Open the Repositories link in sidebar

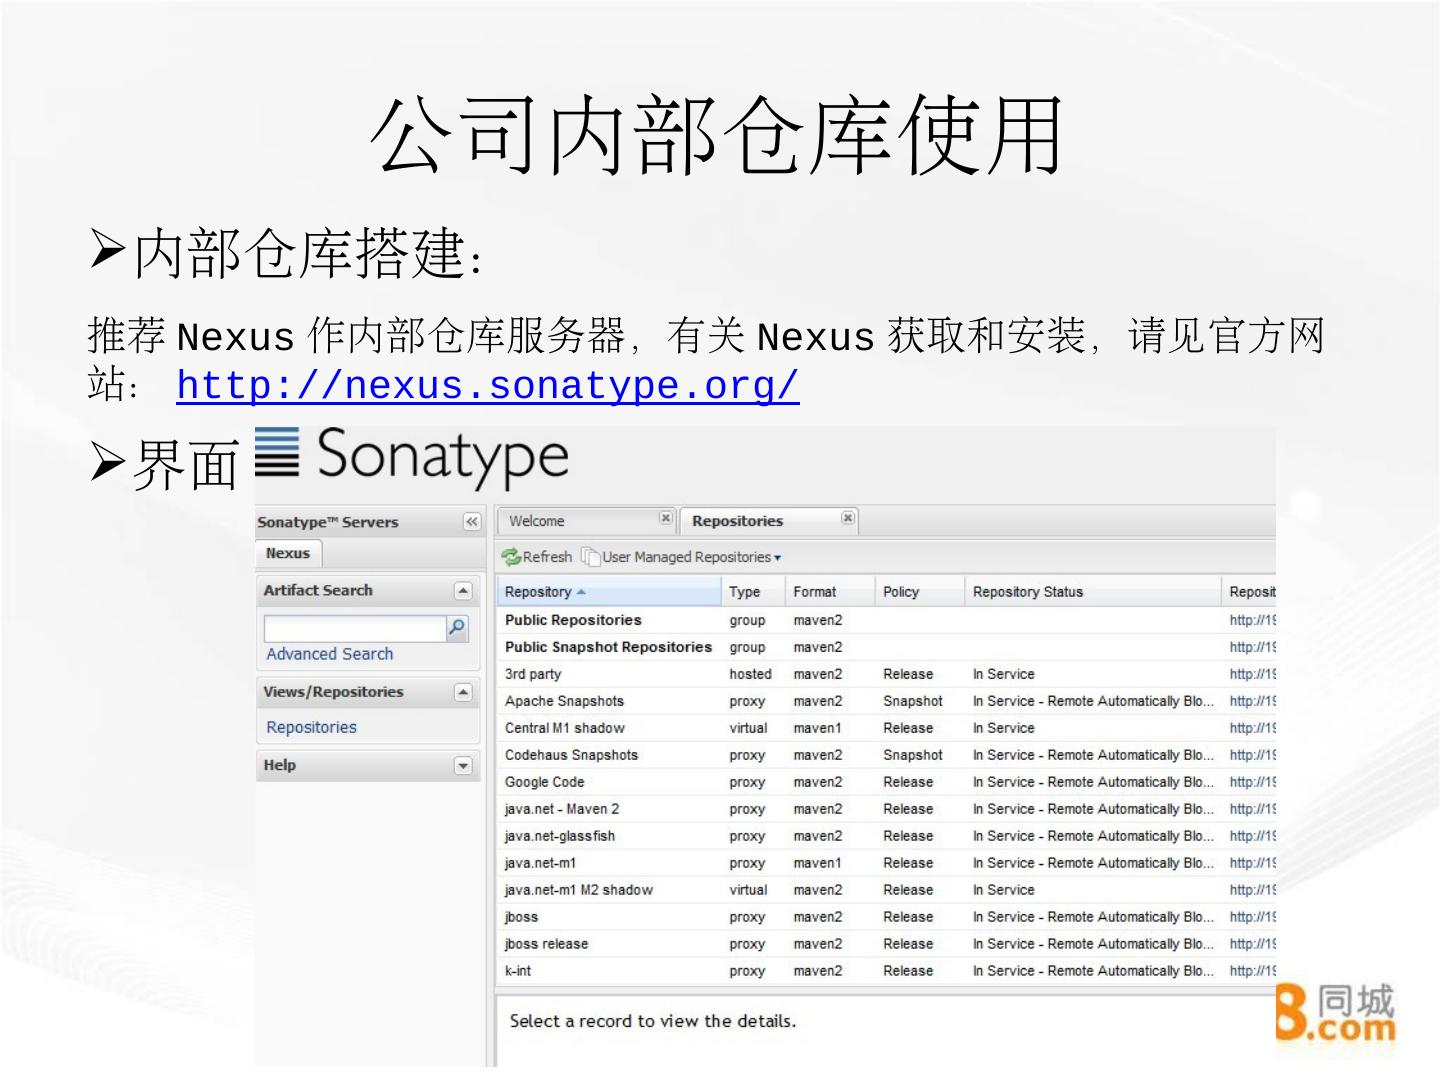[x=311, y=727]
